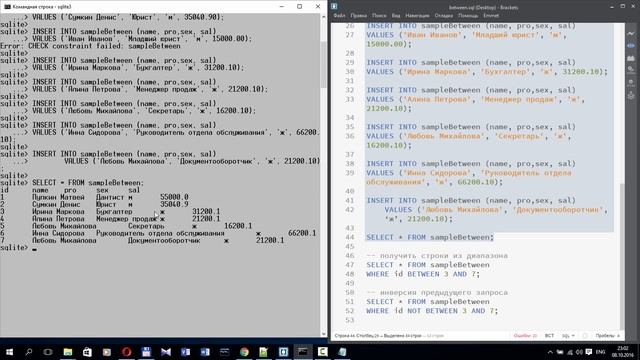Open the Отладка menu in Brackets
640x360 pixels.
click(444, 16)
